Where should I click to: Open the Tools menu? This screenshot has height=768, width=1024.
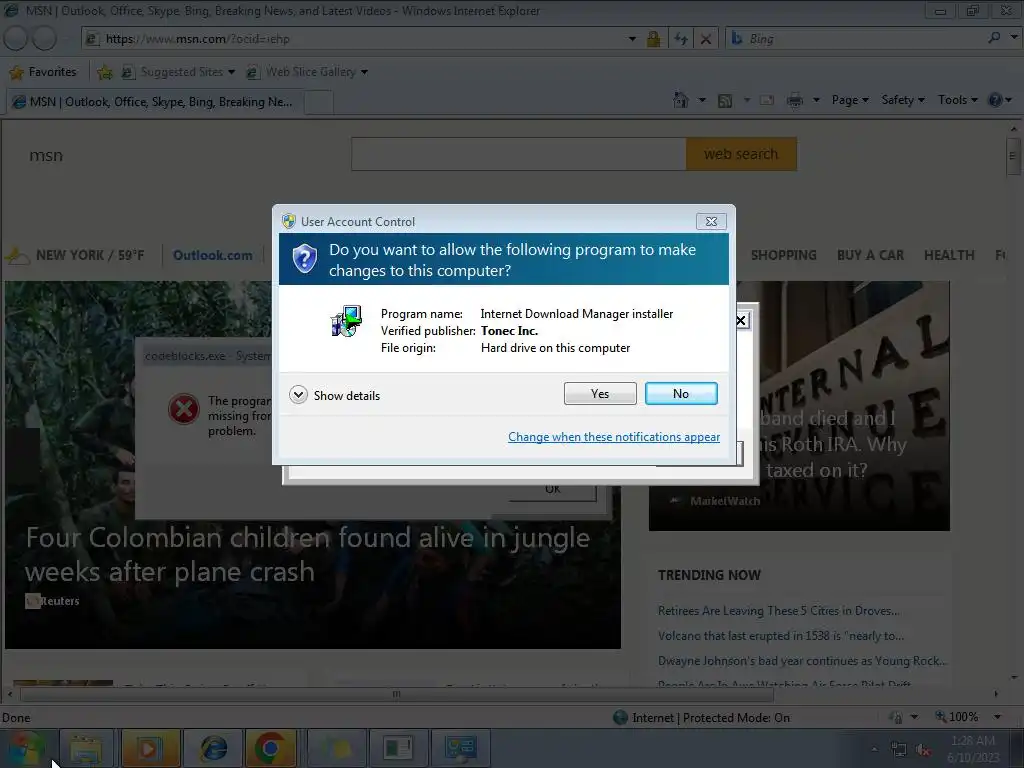pyautogui.click(x=957, y=100)
